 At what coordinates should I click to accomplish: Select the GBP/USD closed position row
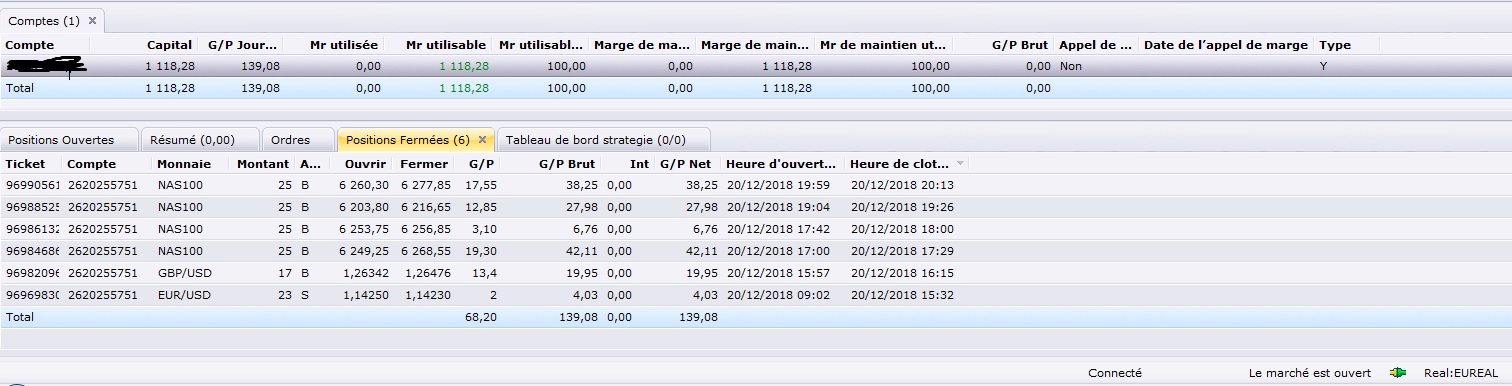pos(484,273)
